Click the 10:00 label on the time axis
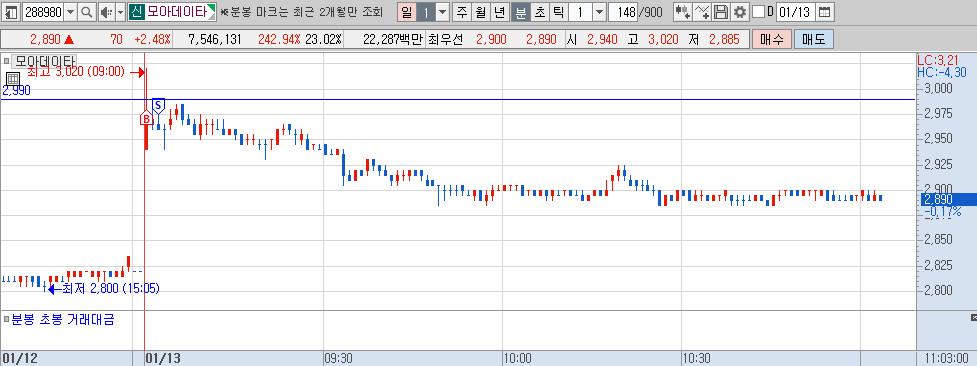The image size is (977, 366). [518, 359]
